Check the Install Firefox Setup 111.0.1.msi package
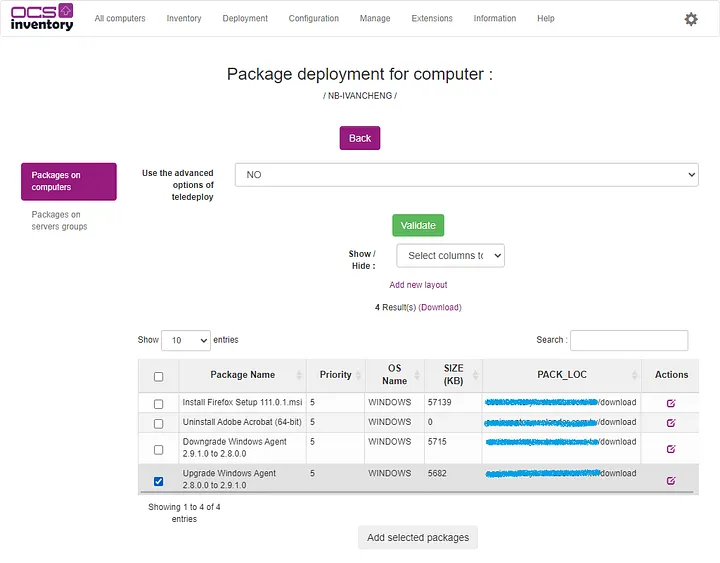This screenshot has width=720, height=563. tap(158, 404)
